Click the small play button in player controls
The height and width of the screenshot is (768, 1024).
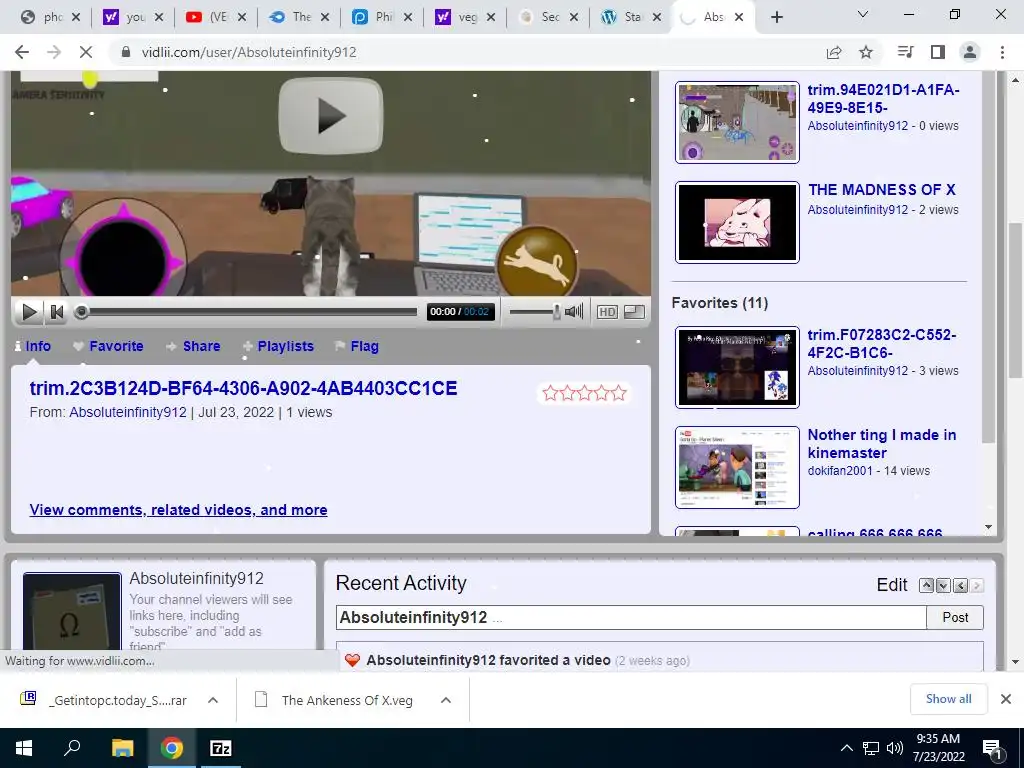(29, 312)
